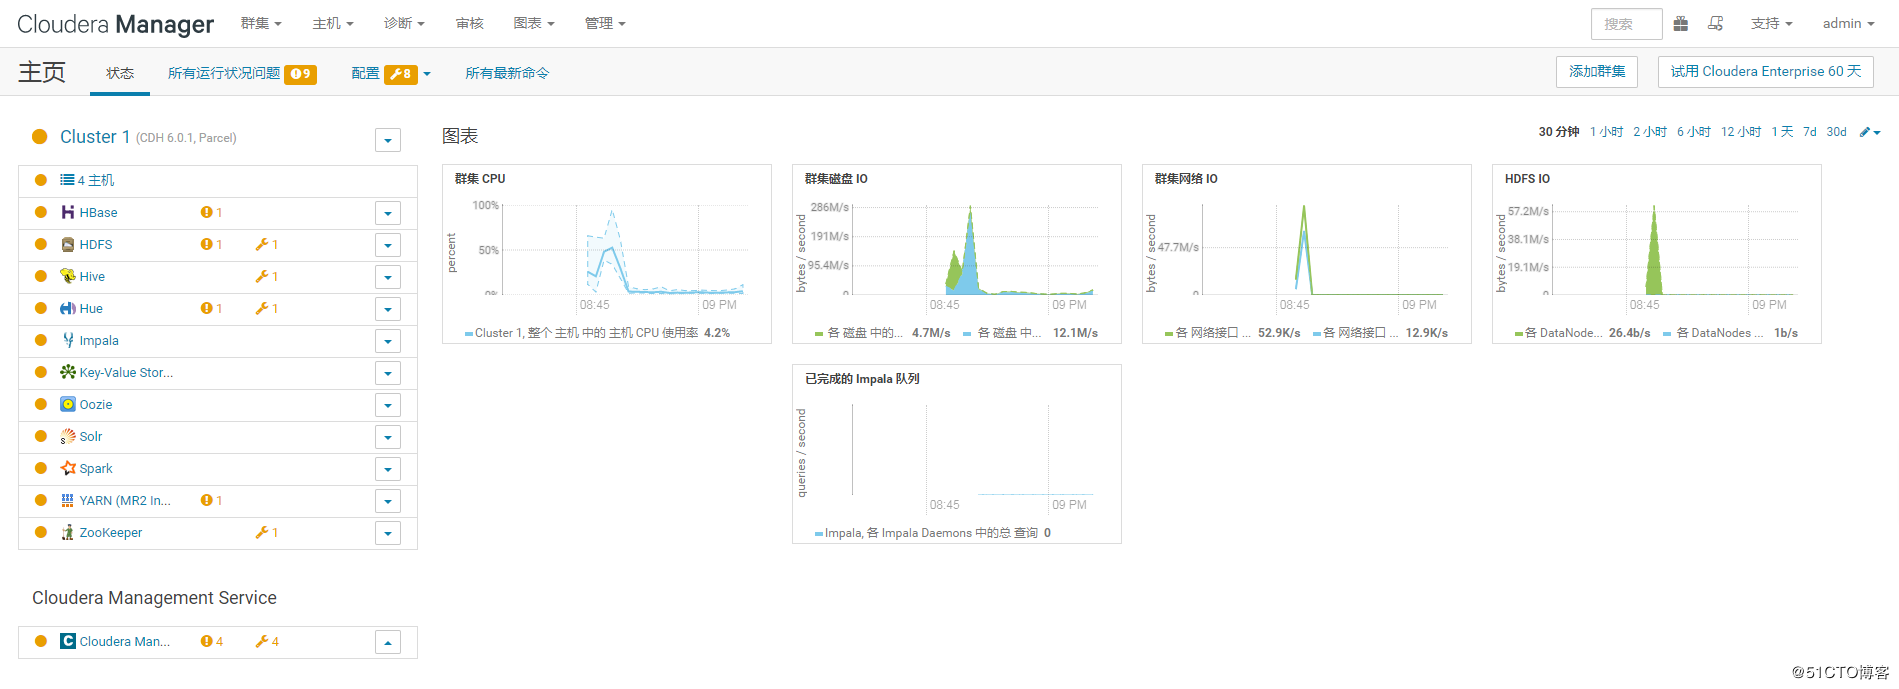Select the 1 小时 time range
Screen dimensions: 1899x689
point(1607,132)
